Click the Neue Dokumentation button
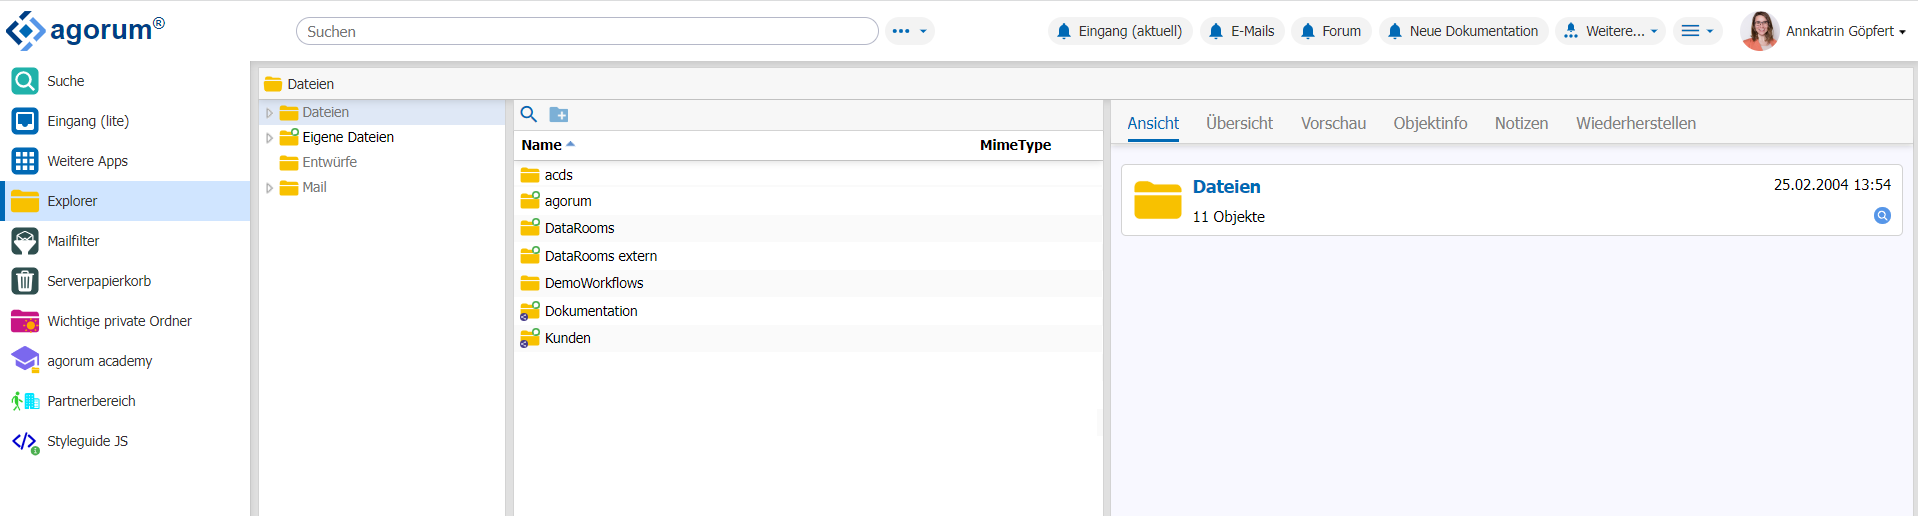Screen dimensions: 1918x517 tap(1463, 31)
